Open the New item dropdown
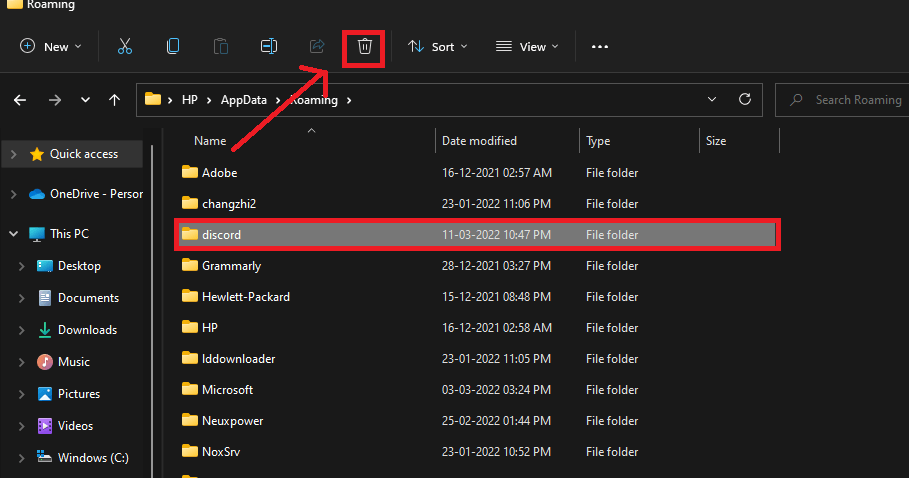Image resolution: width=909 pixels, height=478 pixels. tap(51, 46)
